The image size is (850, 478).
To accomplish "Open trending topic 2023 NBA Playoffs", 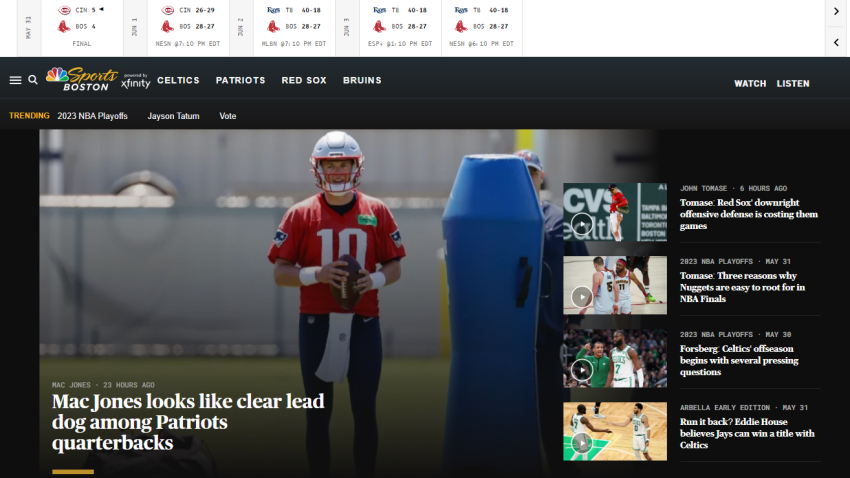I will coord(93,116).
